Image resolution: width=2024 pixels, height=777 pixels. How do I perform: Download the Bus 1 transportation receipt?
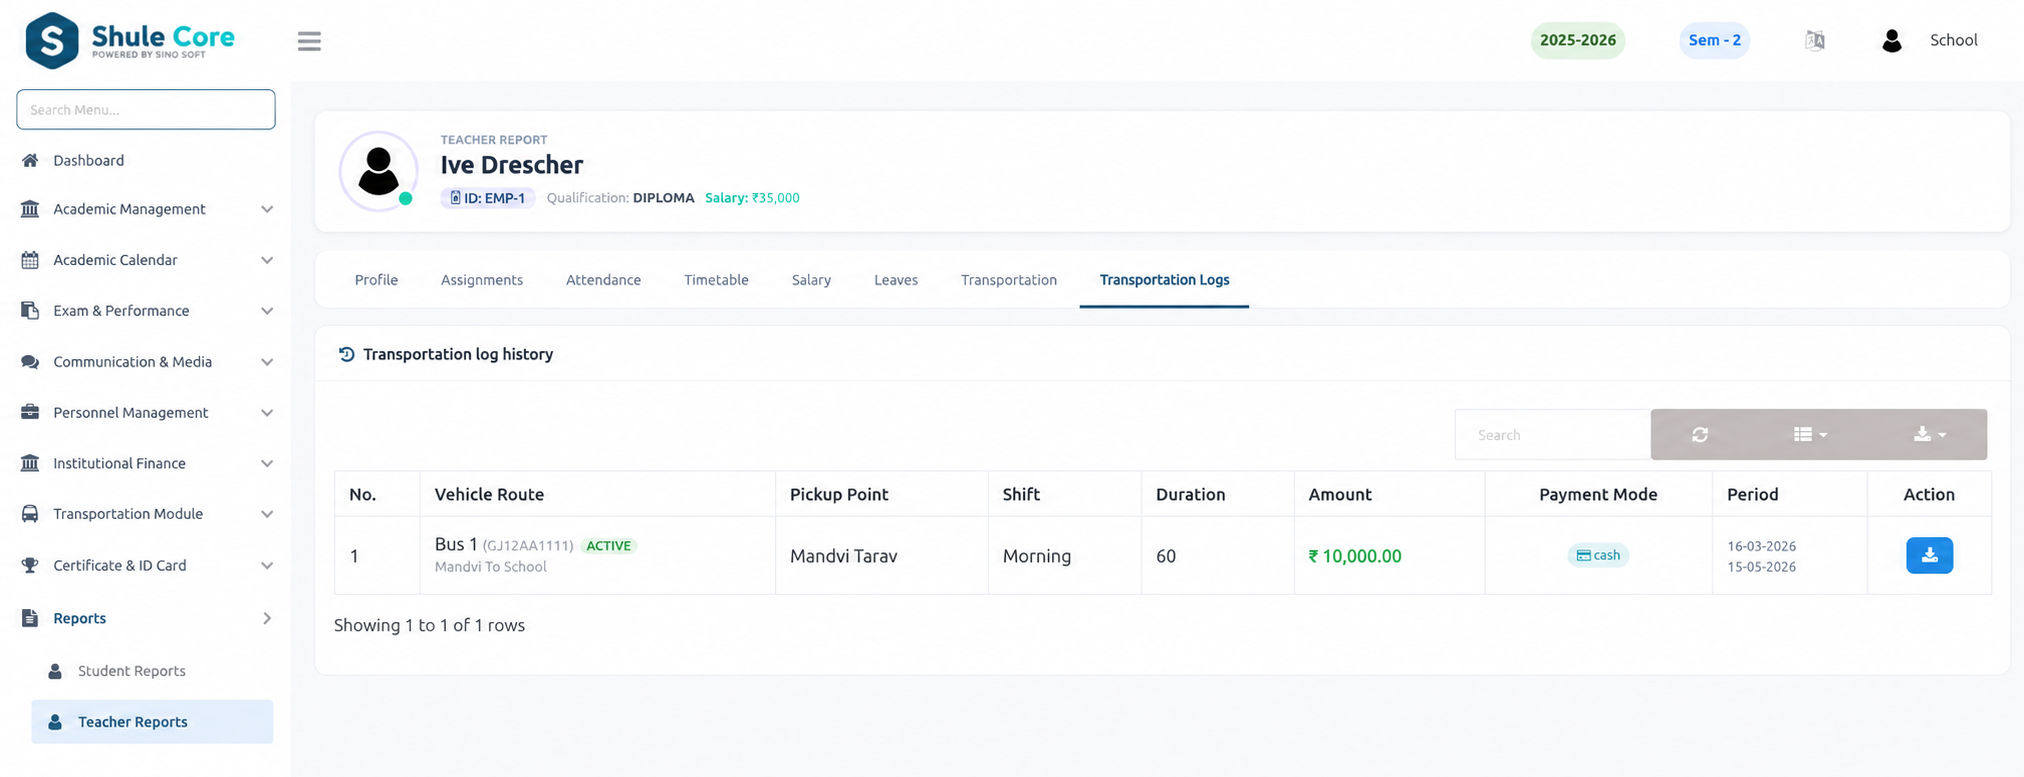1929,555
